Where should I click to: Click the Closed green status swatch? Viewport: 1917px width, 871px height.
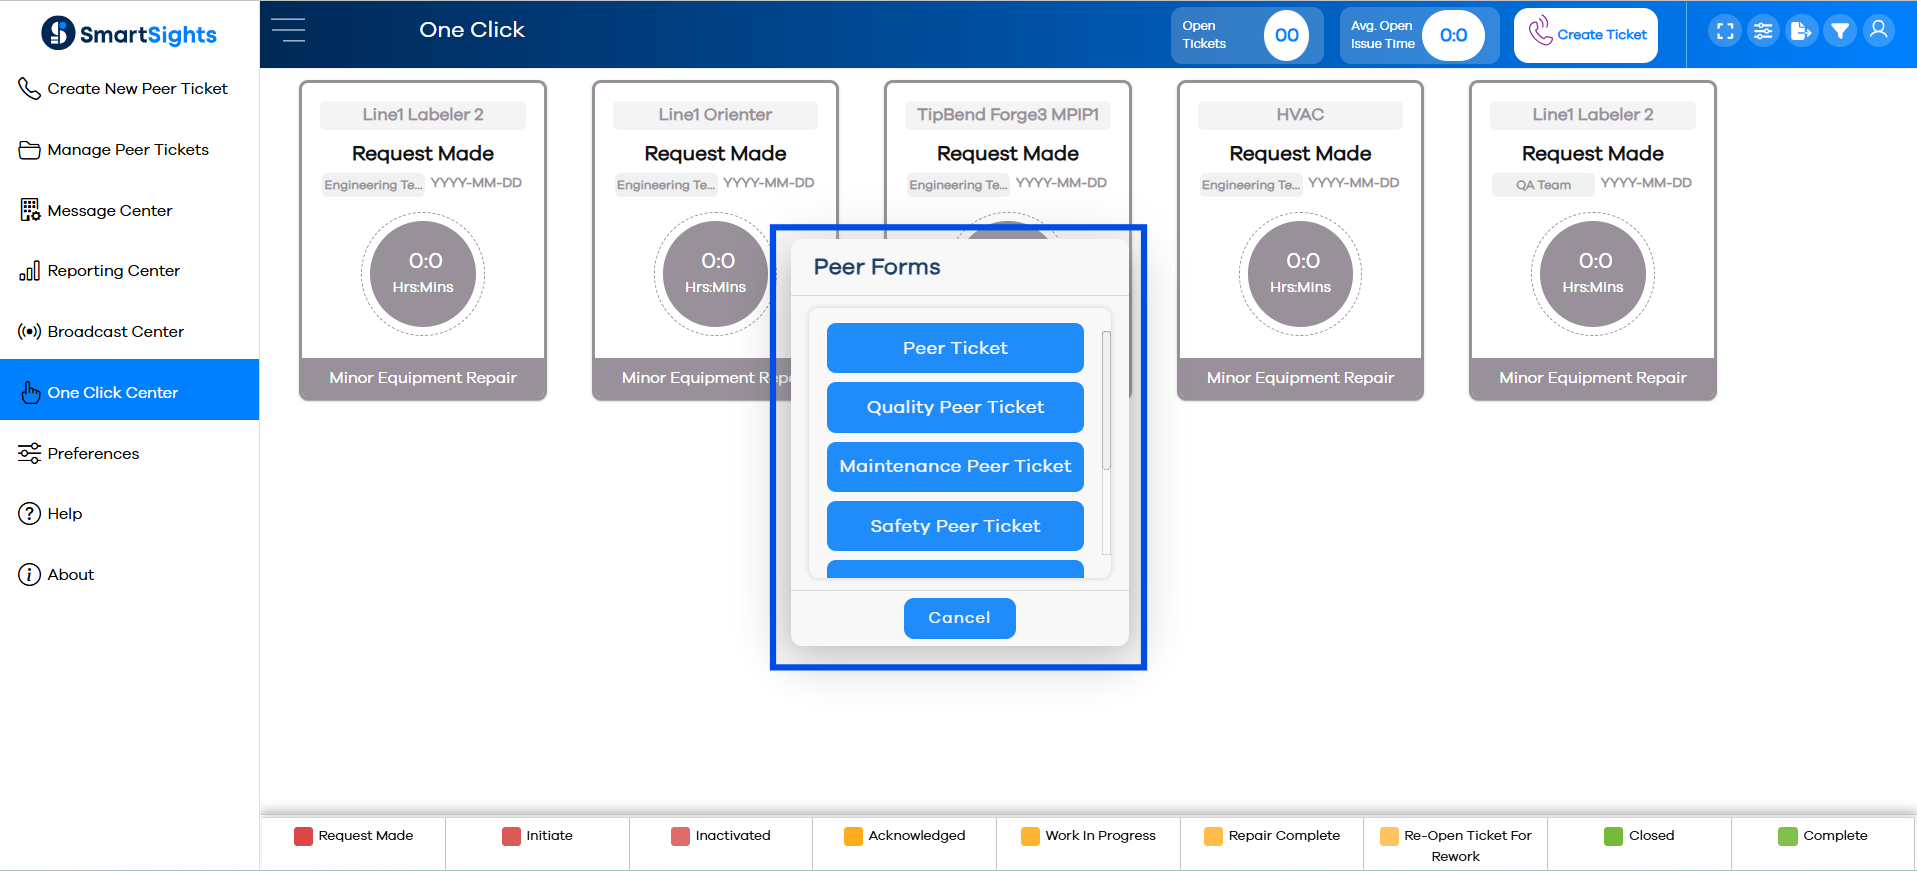[x=1613, y=836]
